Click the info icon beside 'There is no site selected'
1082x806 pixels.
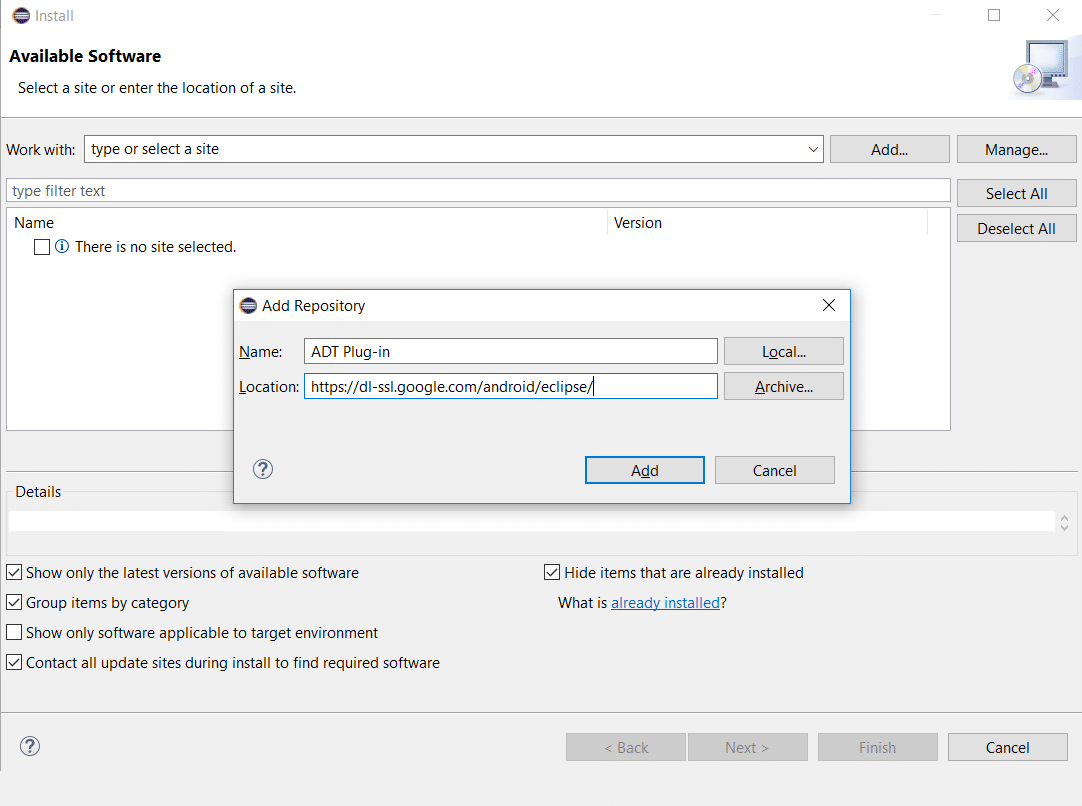pyautogui.click(x=62, y=247)
